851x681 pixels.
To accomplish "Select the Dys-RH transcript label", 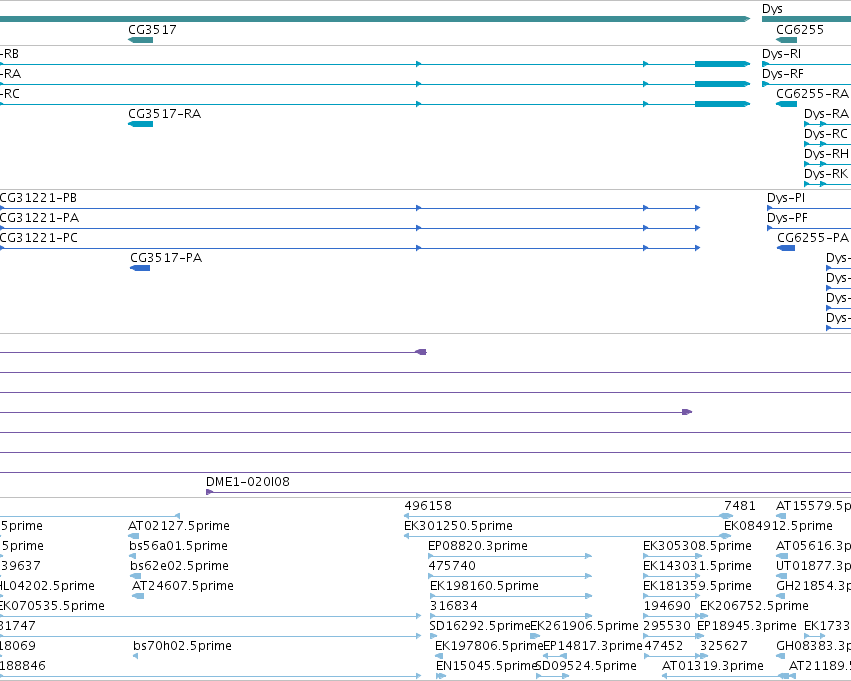I will click(826, 154).
